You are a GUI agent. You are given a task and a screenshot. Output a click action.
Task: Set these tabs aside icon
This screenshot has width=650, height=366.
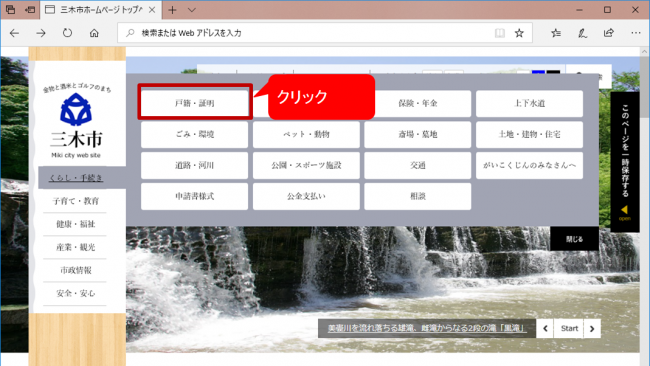[x=30, y=10]
